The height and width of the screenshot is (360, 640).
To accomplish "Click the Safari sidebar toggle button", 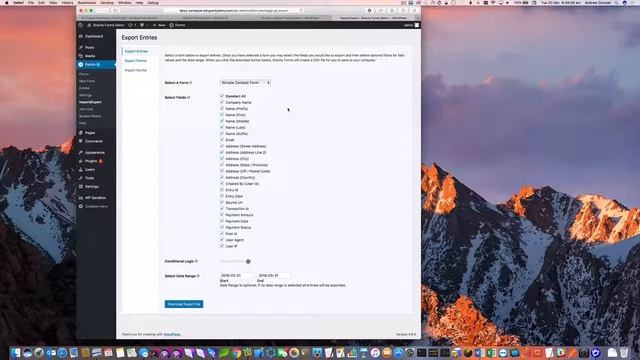I will 116,11.
